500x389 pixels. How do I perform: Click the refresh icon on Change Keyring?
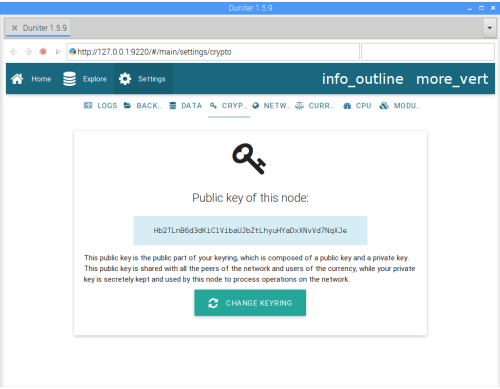coord(213,303)
